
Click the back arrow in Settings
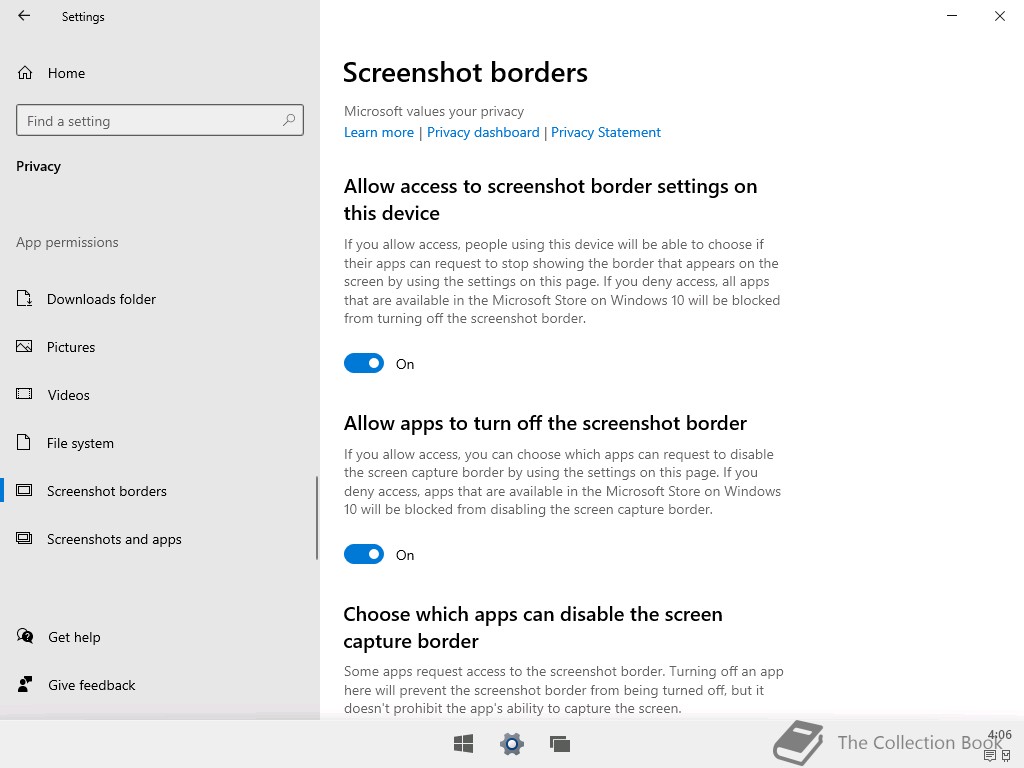24,16
